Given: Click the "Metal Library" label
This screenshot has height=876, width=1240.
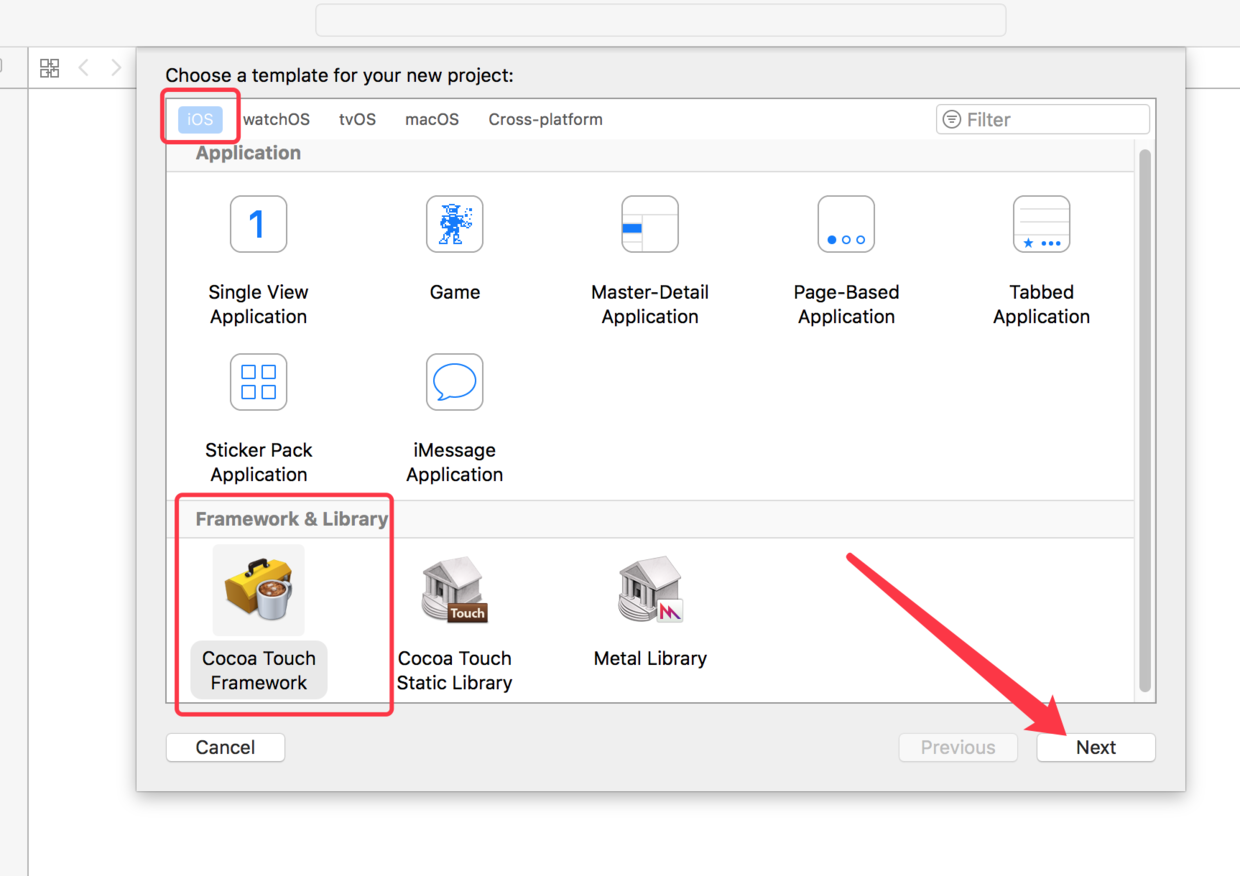Looking at the screenshot, I should click(x=650, y=658).
